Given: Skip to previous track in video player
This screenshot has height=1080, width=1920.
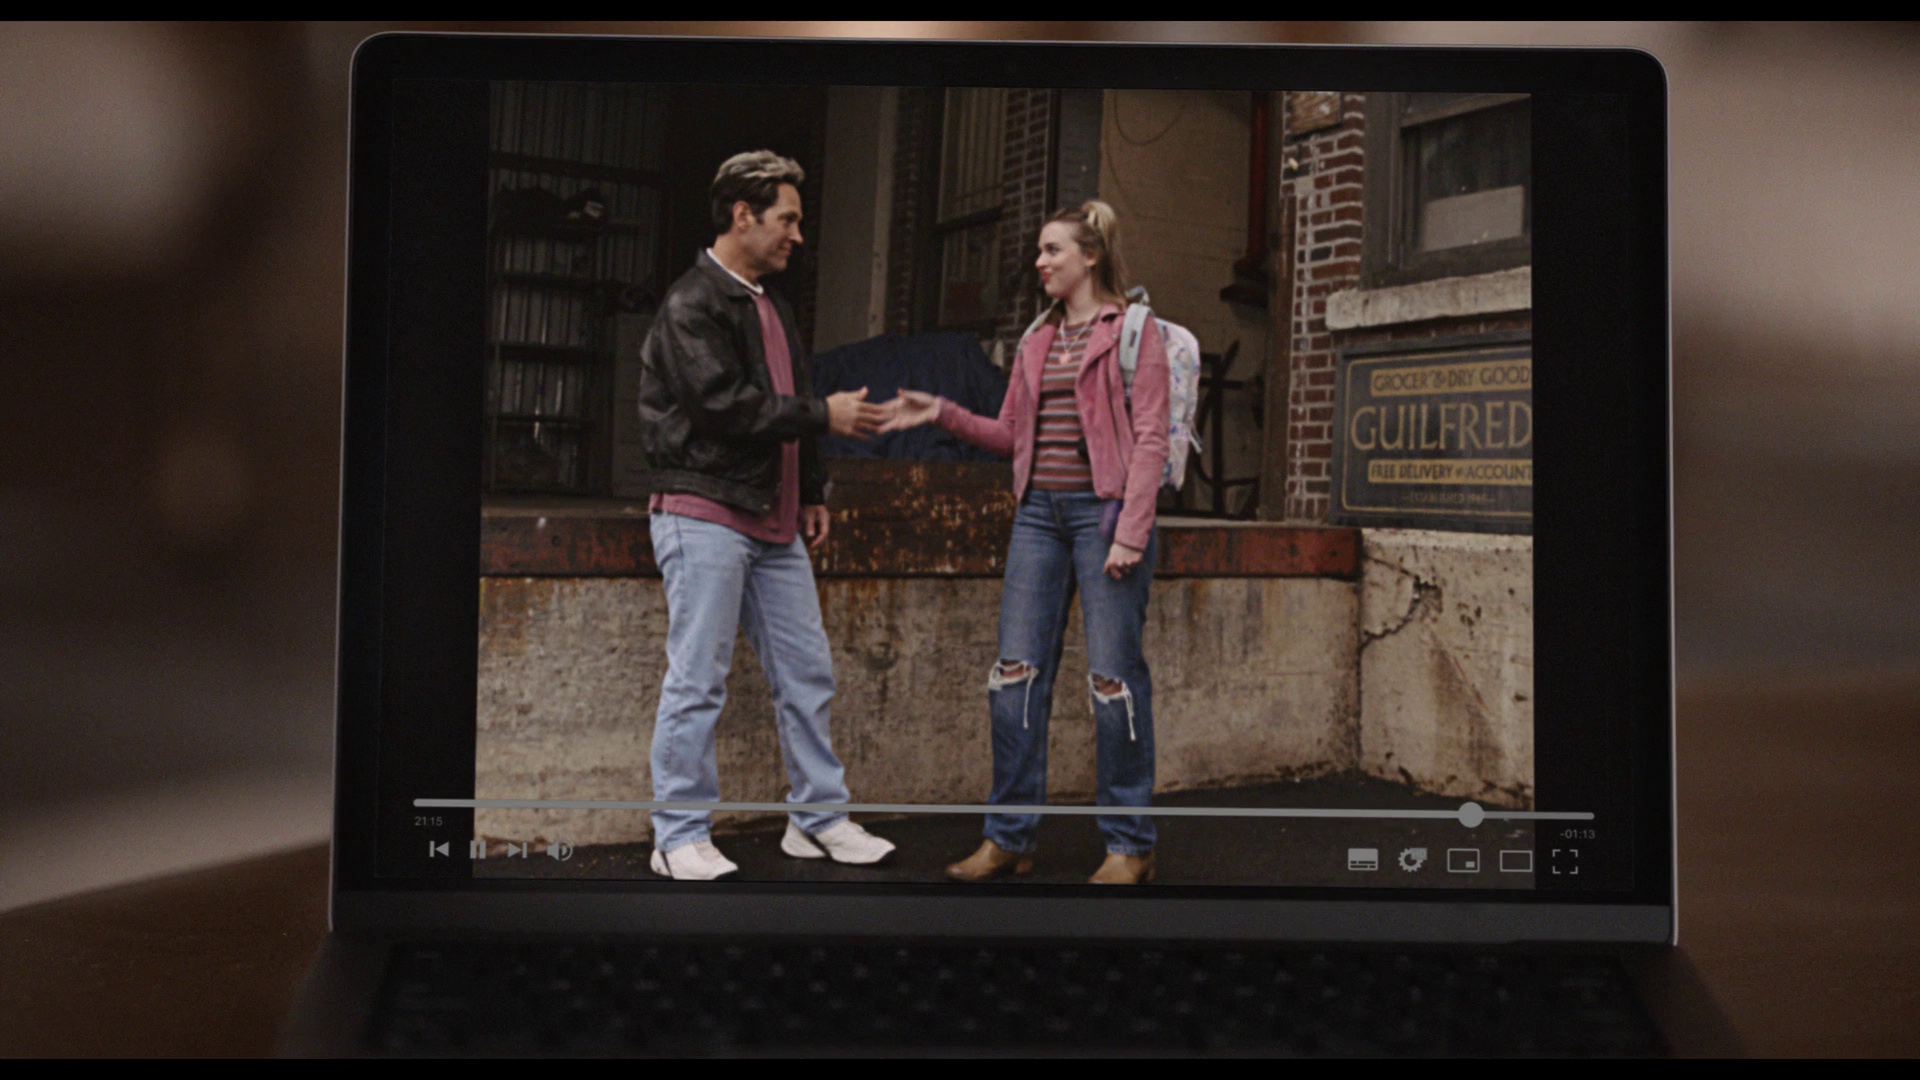Looking at the screenshot, I should tap(438, 849).
